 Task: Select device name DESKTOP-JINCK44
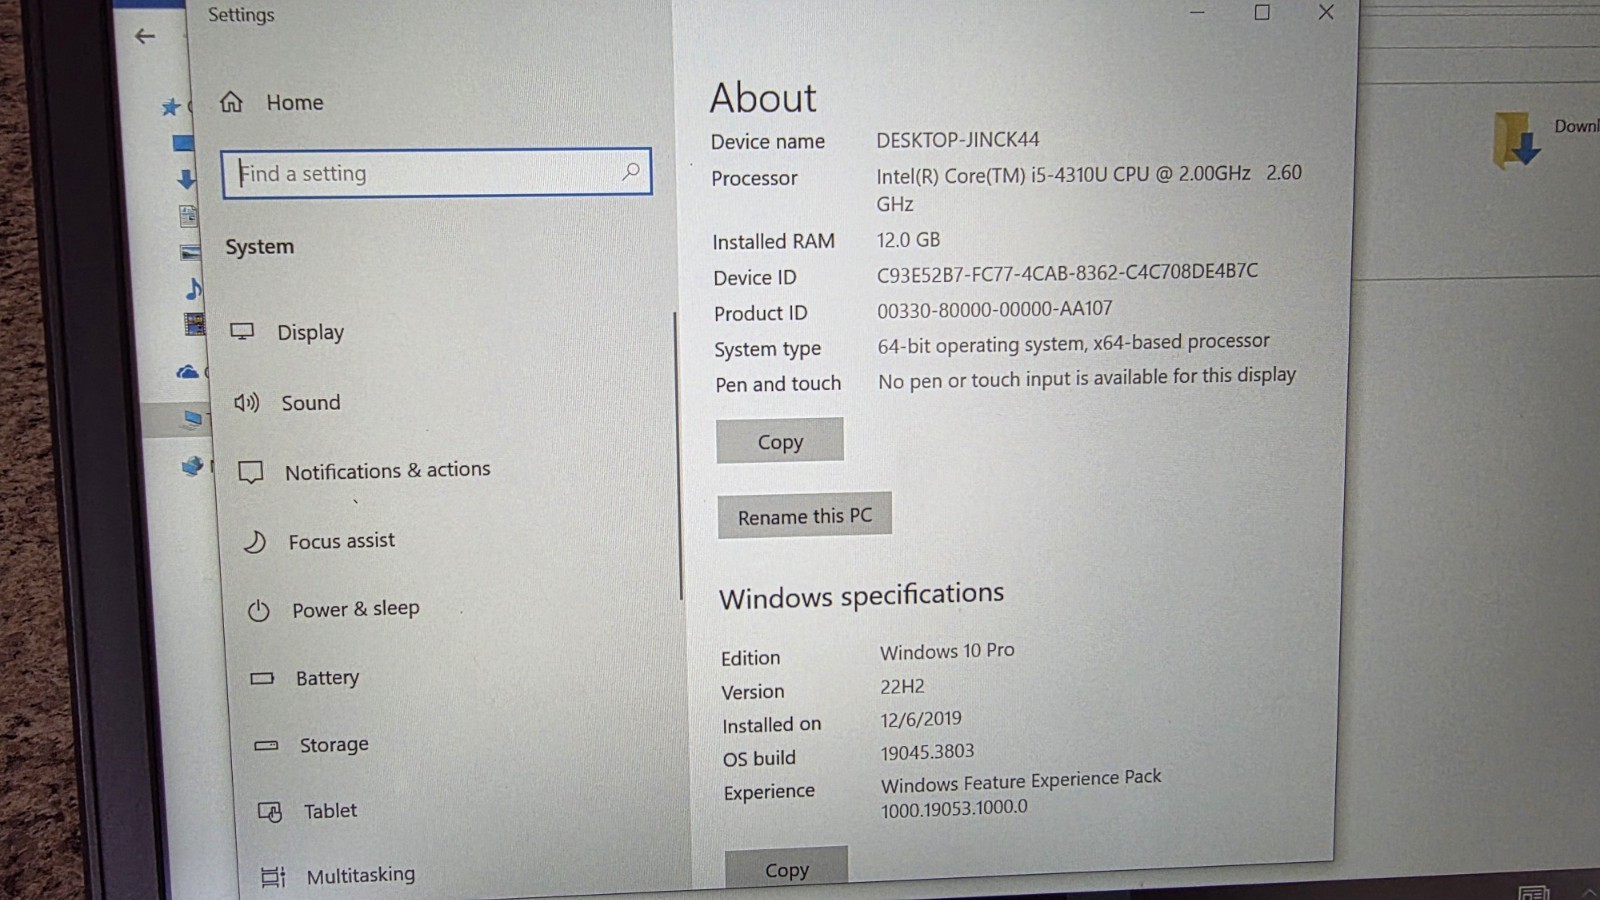click(958, 140)
